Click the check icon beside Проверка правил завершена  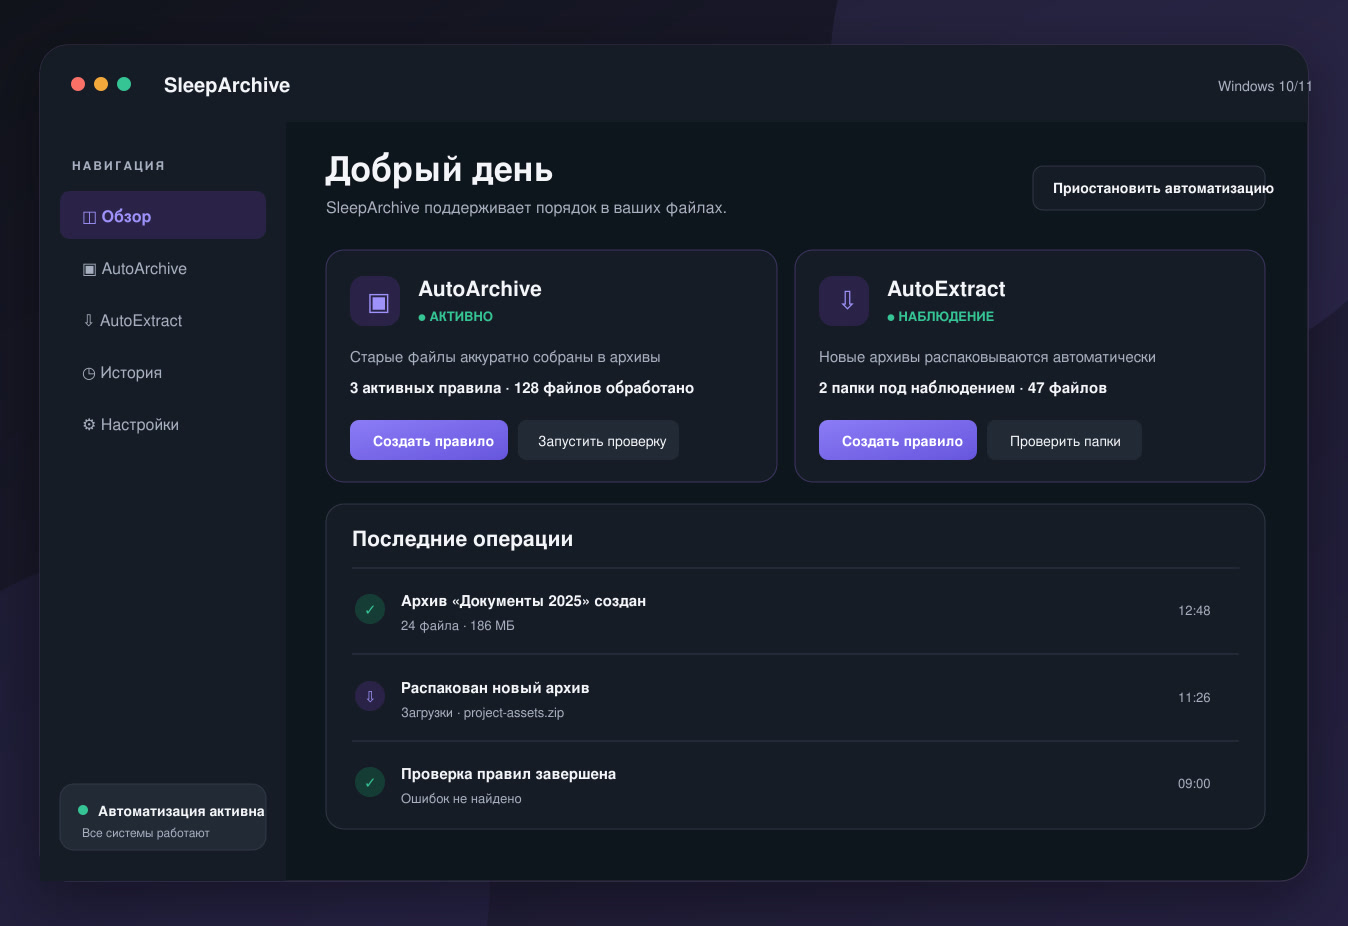click(370, 782)
